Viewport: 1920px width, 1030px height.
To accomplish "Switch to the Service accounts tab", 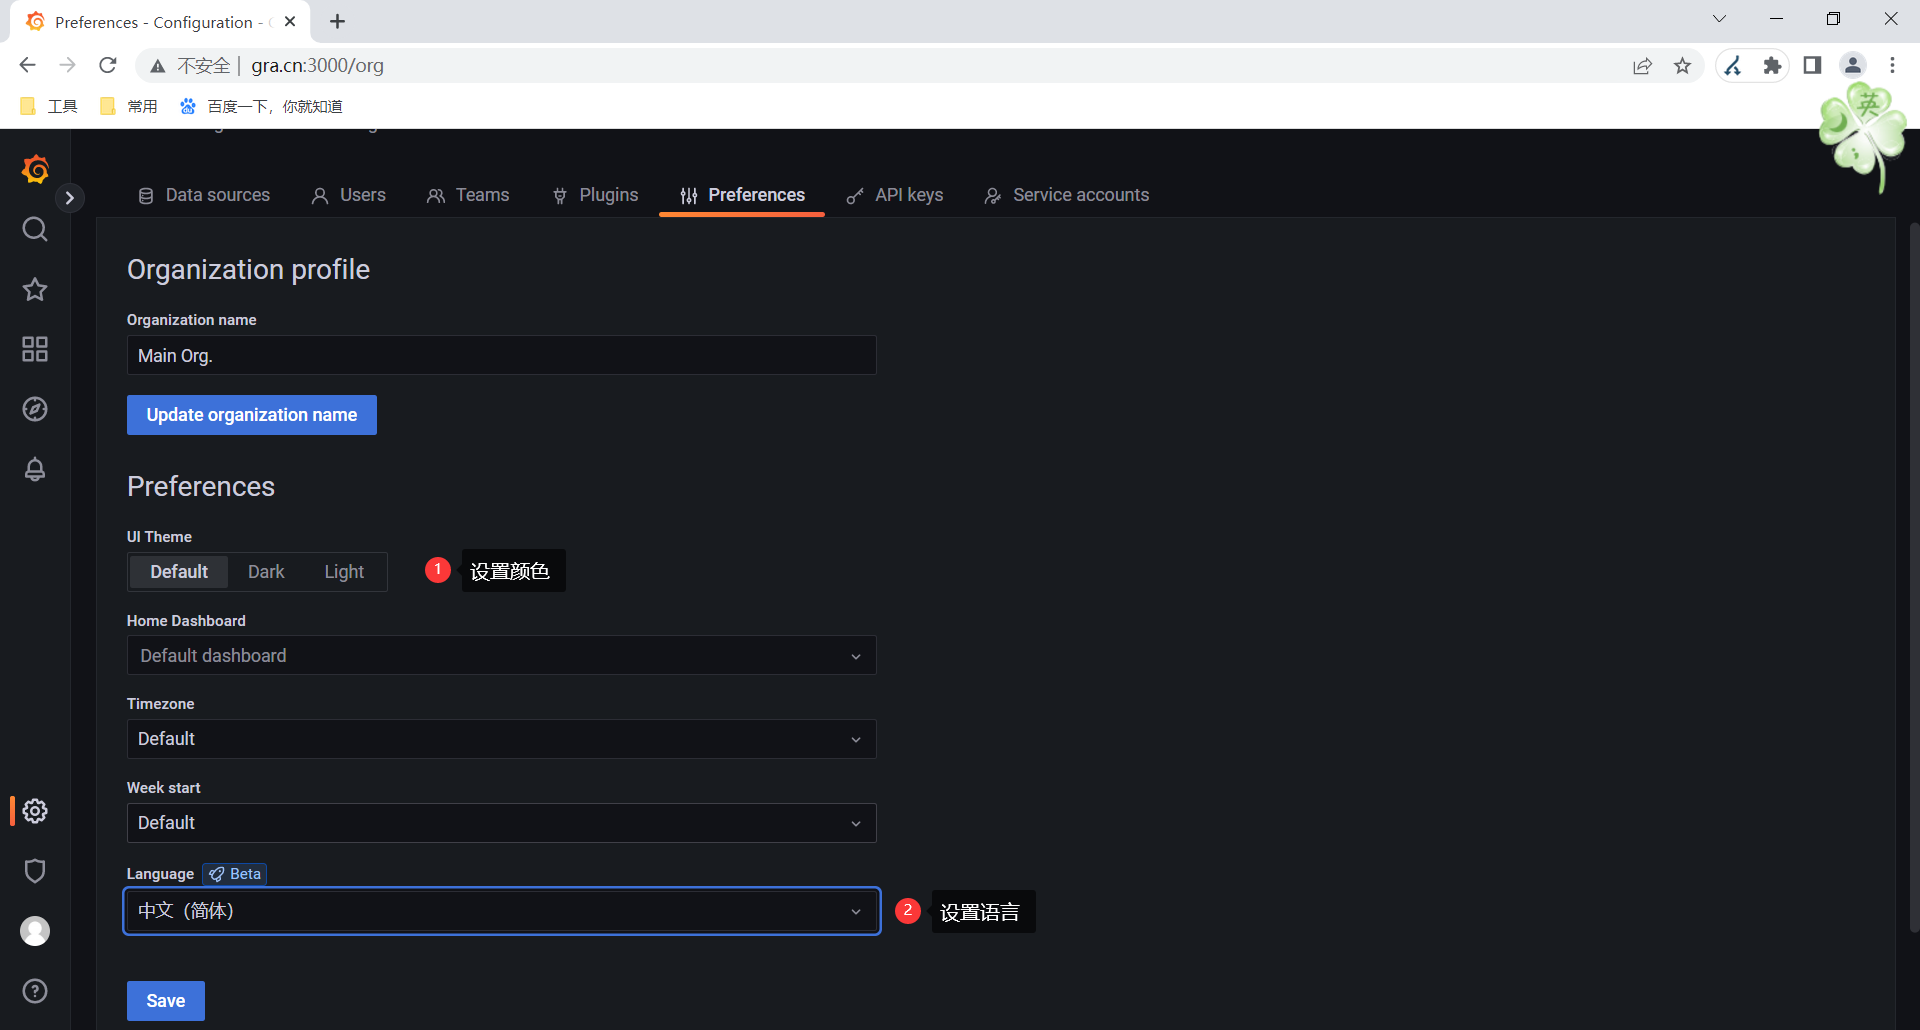I will point(1067,195).
